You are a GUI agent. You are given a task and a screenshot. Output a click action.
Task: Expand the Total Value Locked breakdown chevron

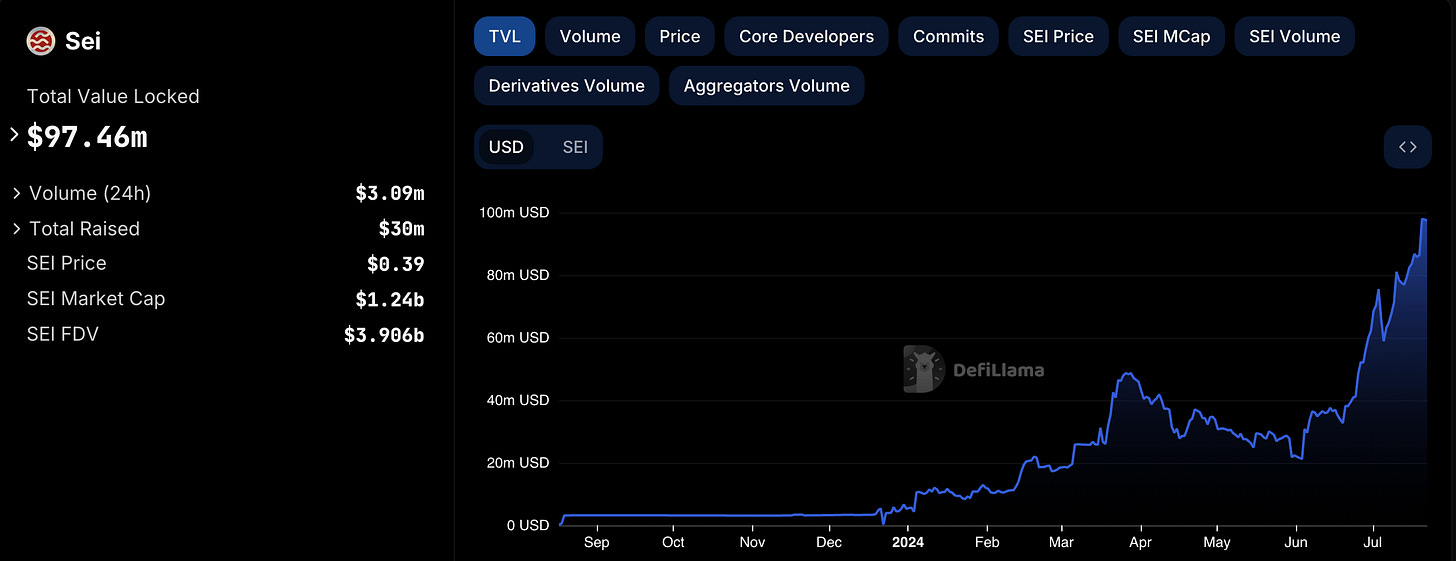[14, 134]
